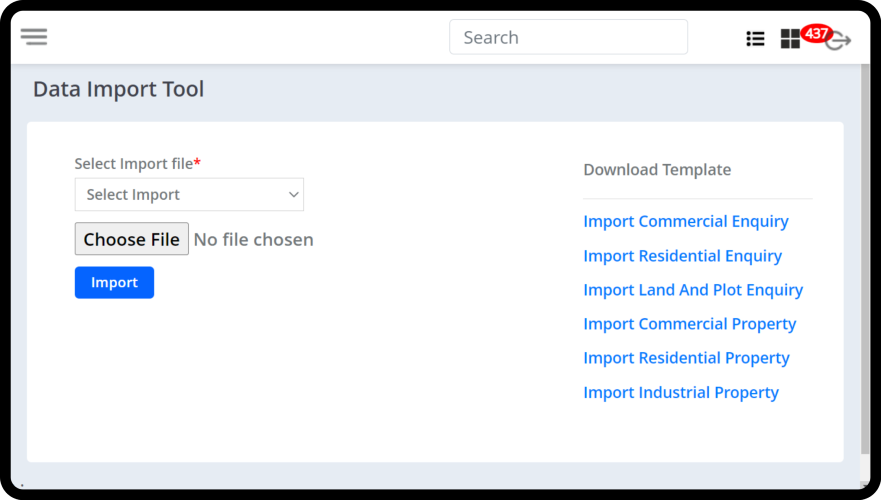The width and height of the screenshot is (881, 500).
Task: Open the hamburger navigation menu
Action: coord(34,37)
